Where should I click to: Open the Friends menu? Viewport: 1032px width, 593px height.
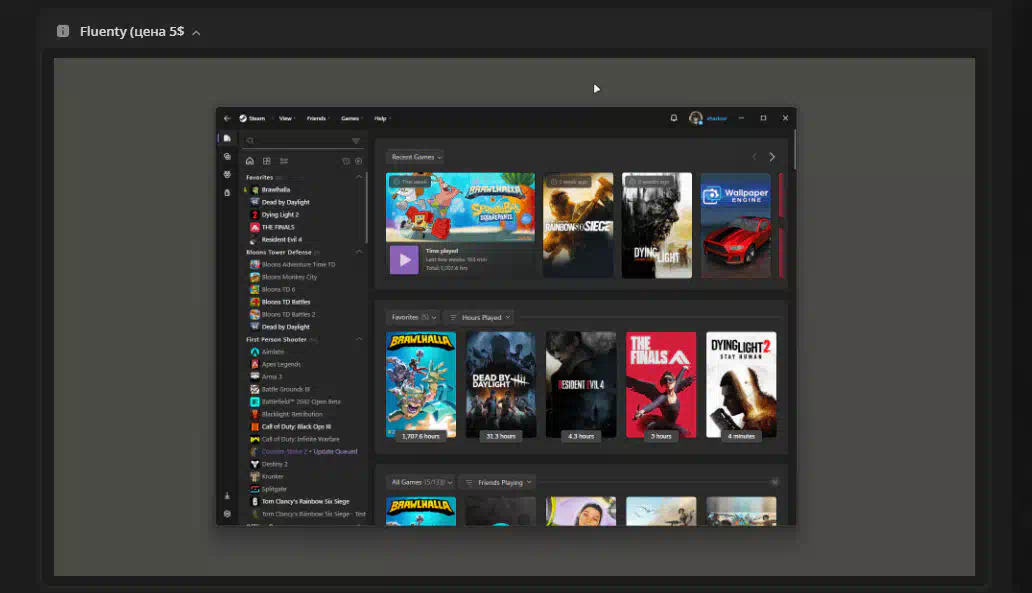[318, 118]
